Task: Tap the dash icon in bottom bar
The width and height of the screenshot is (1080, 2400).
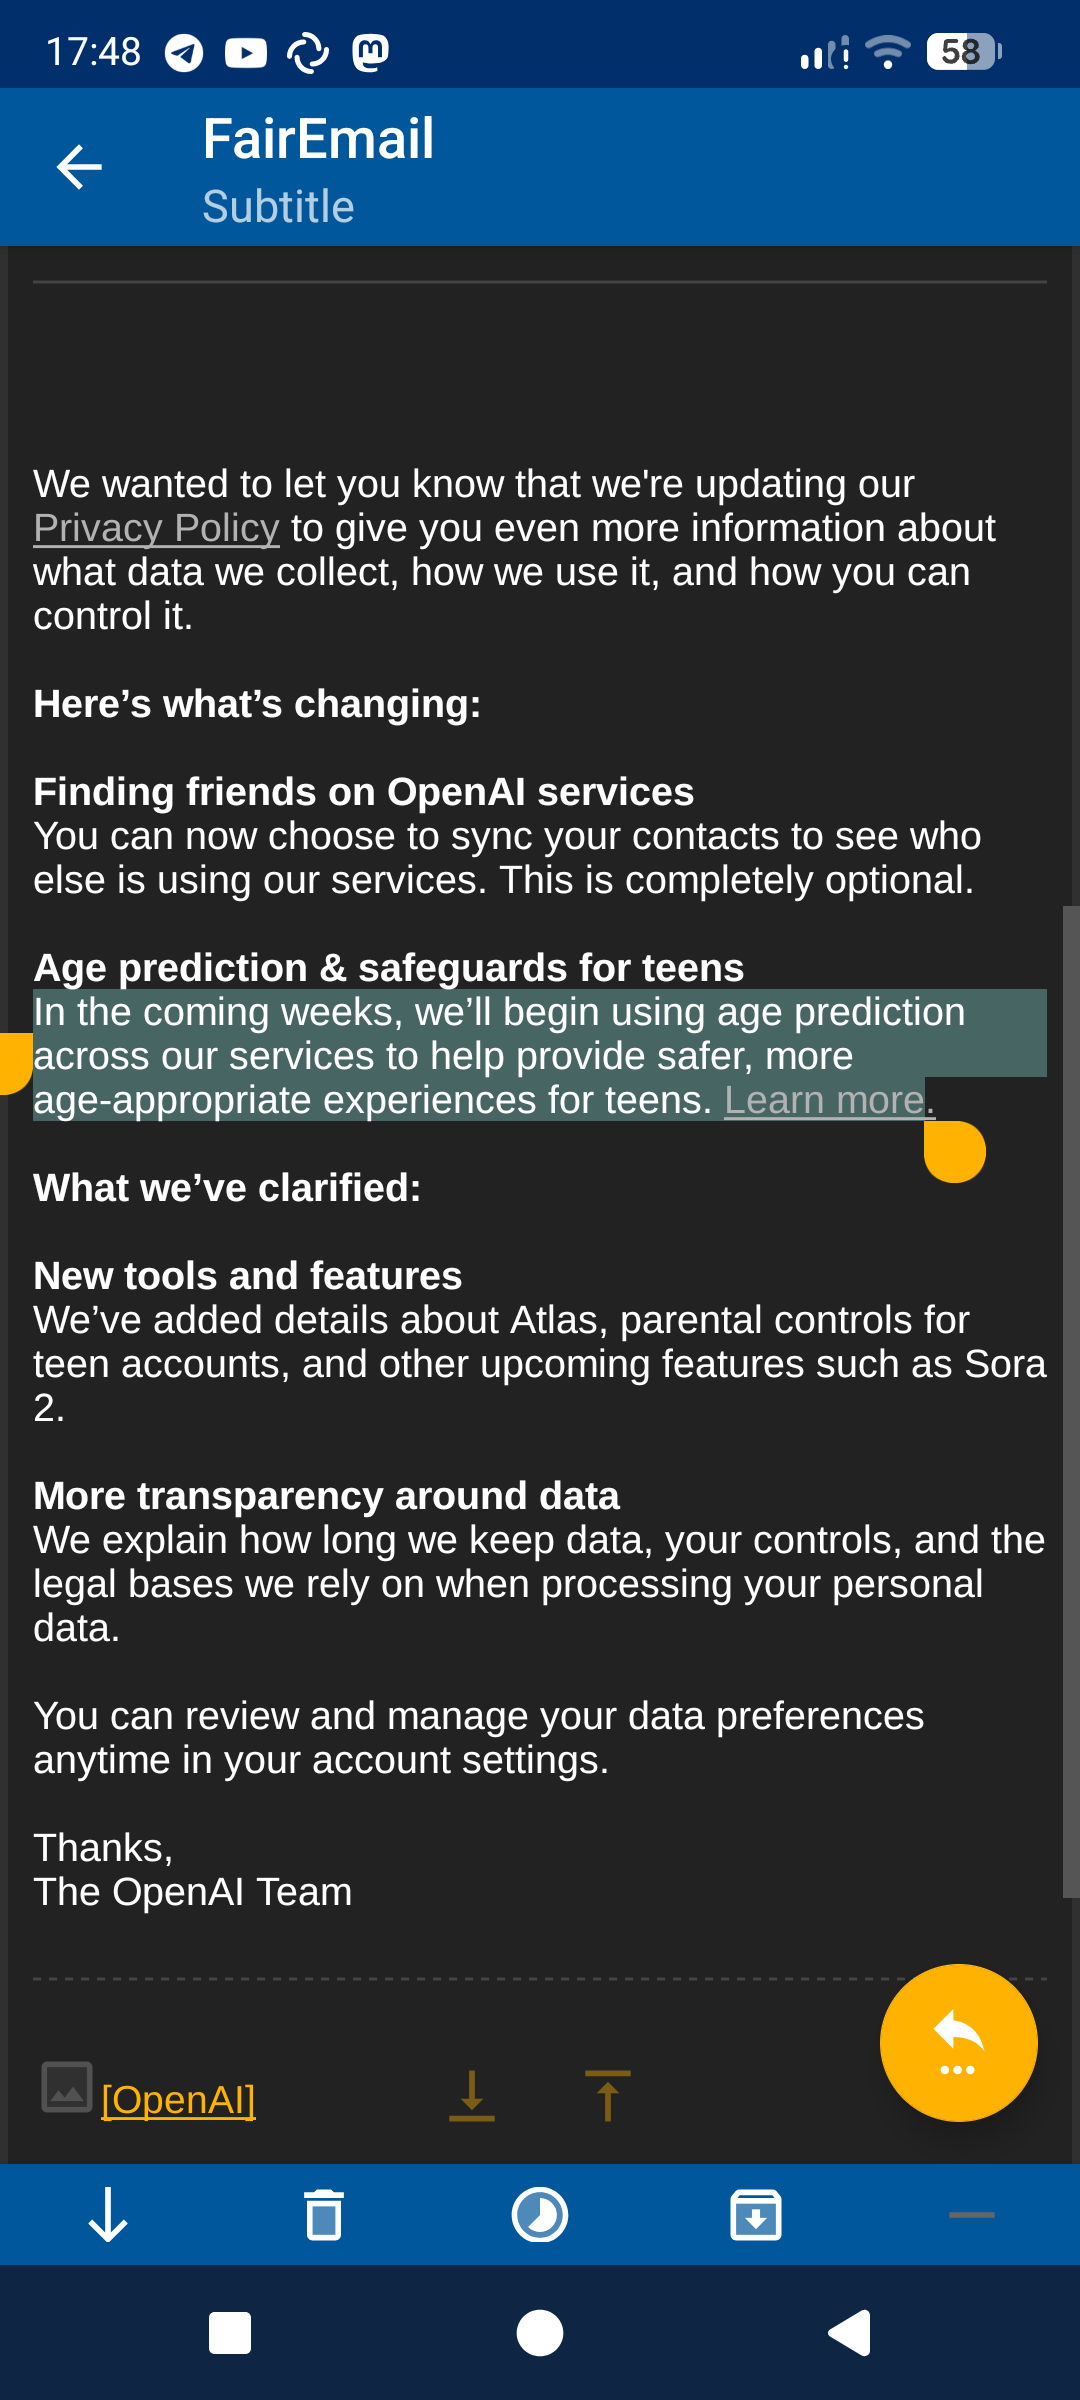Action: [971, 2214]
